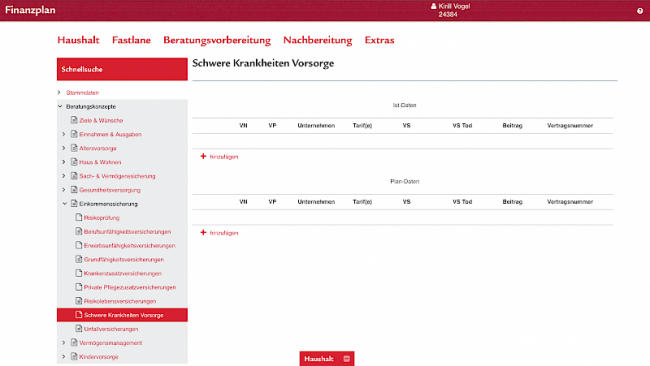Collapse the Beratungskonzepte tree node arrow

60,107
